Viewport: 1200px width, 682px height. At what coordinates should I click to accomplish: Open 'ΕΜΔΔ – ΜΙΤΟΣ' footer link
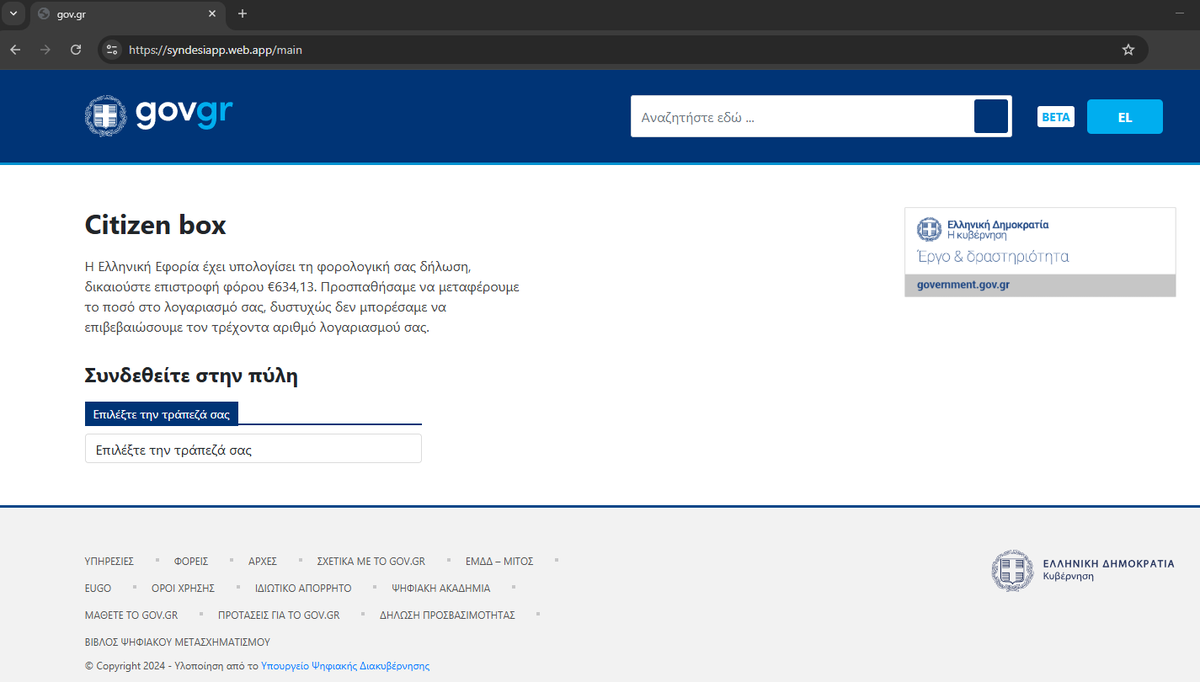[499, 561]
